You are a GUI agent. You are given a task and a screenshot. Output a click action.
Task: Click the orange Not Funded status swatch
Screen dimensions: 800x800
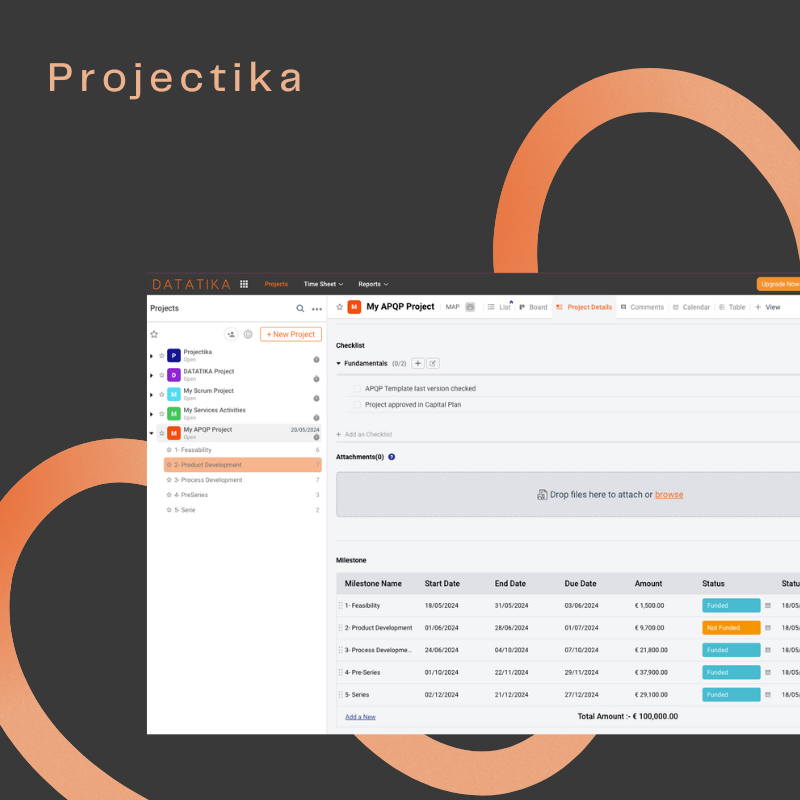pyautogui.click(x=731, y=628)
